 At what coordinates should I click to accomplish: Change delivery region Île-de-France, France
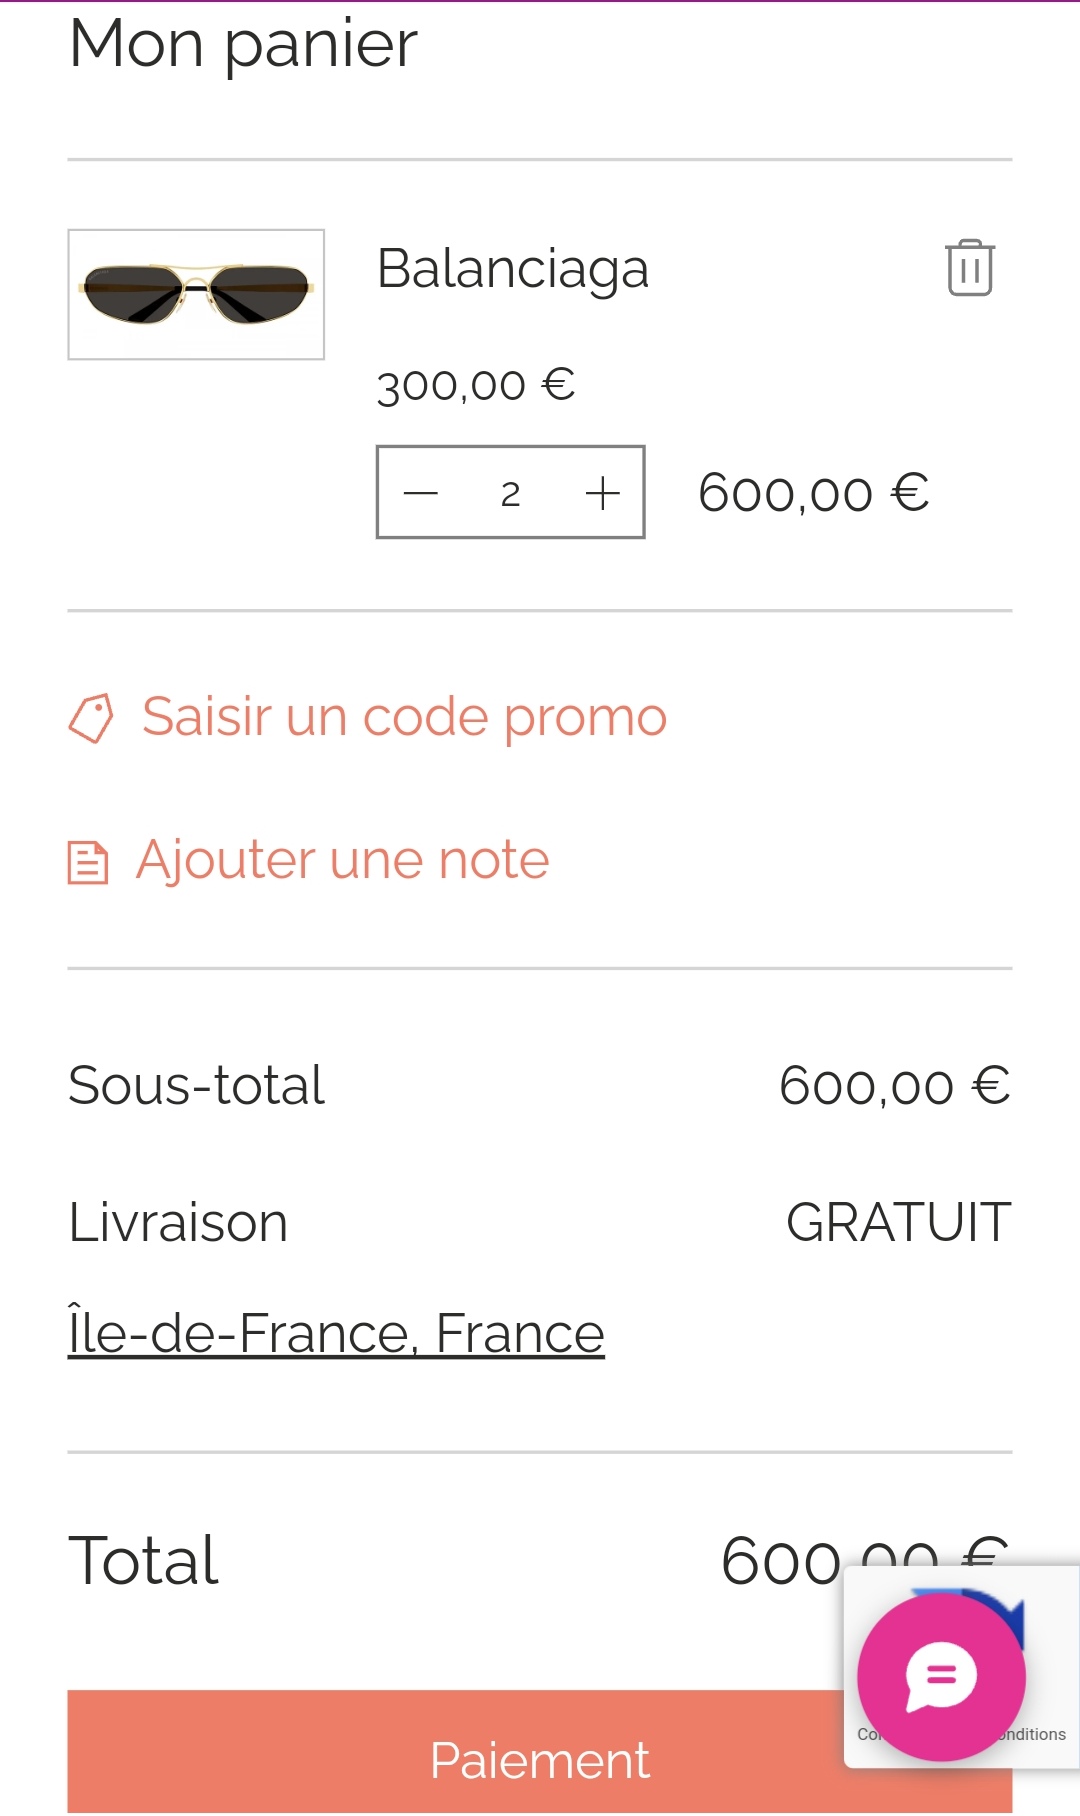336,1333
